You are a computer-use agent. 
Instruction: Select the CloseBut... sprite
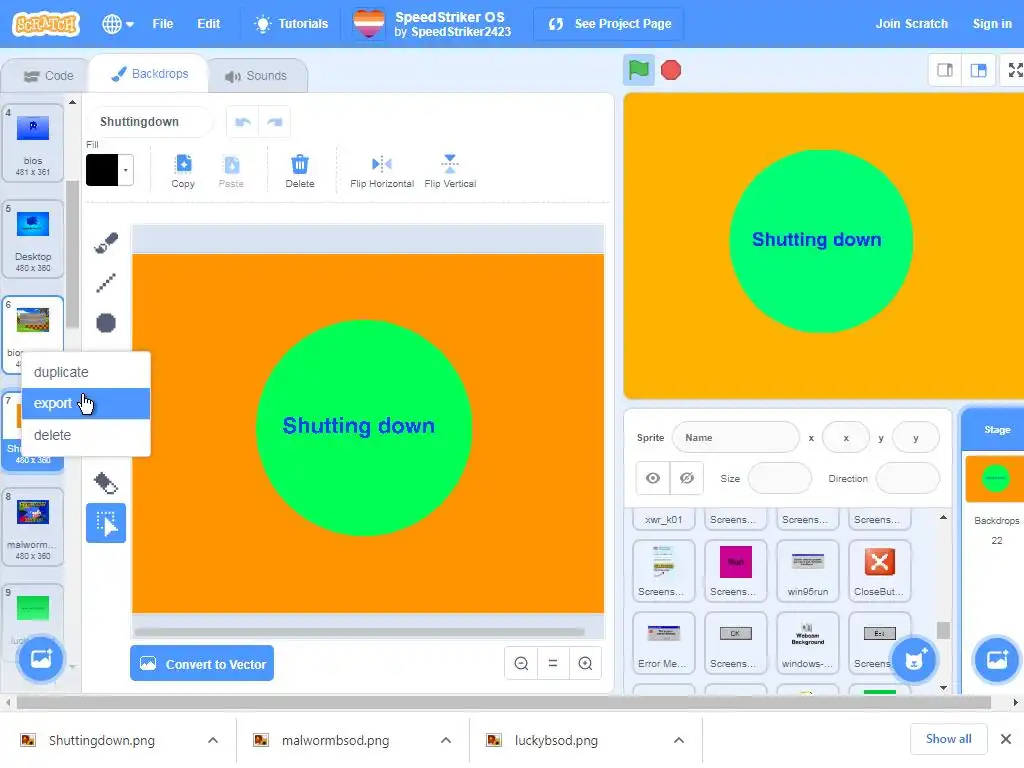(x=879, y=571)
